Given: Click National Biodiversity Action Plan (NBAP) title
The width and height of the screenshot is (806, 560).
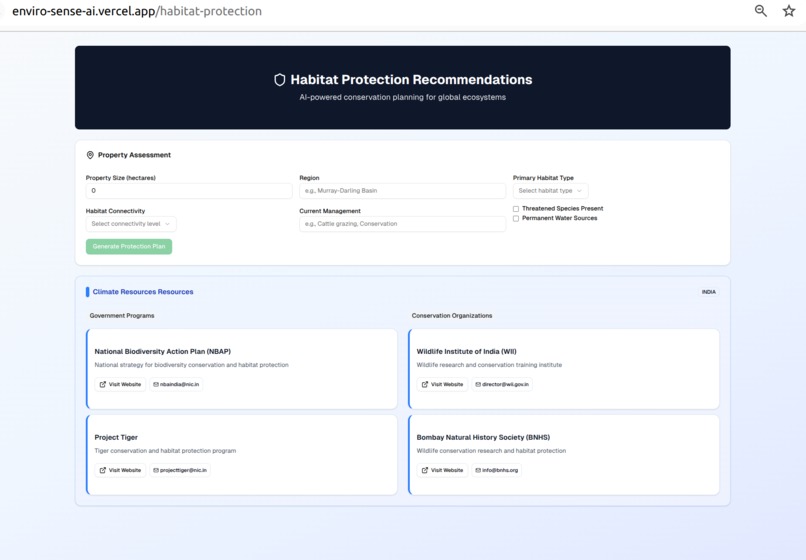Looking at the screenshot, I should click(162, 351).
